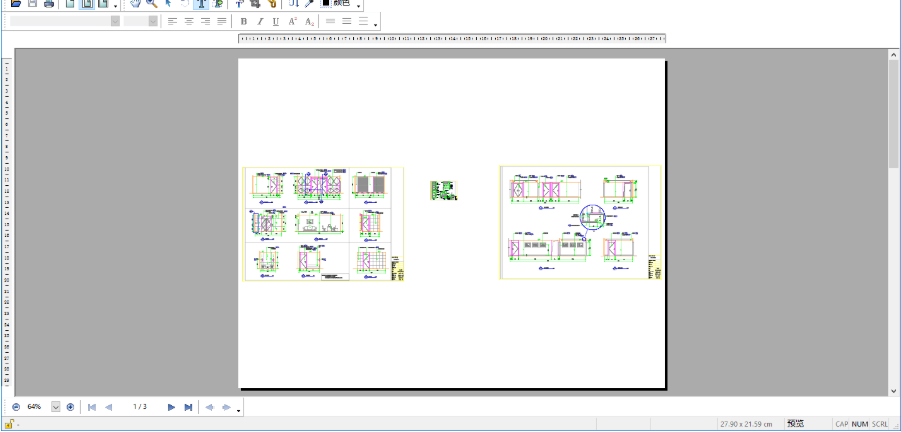Click the black color swatch

point(326,3)
